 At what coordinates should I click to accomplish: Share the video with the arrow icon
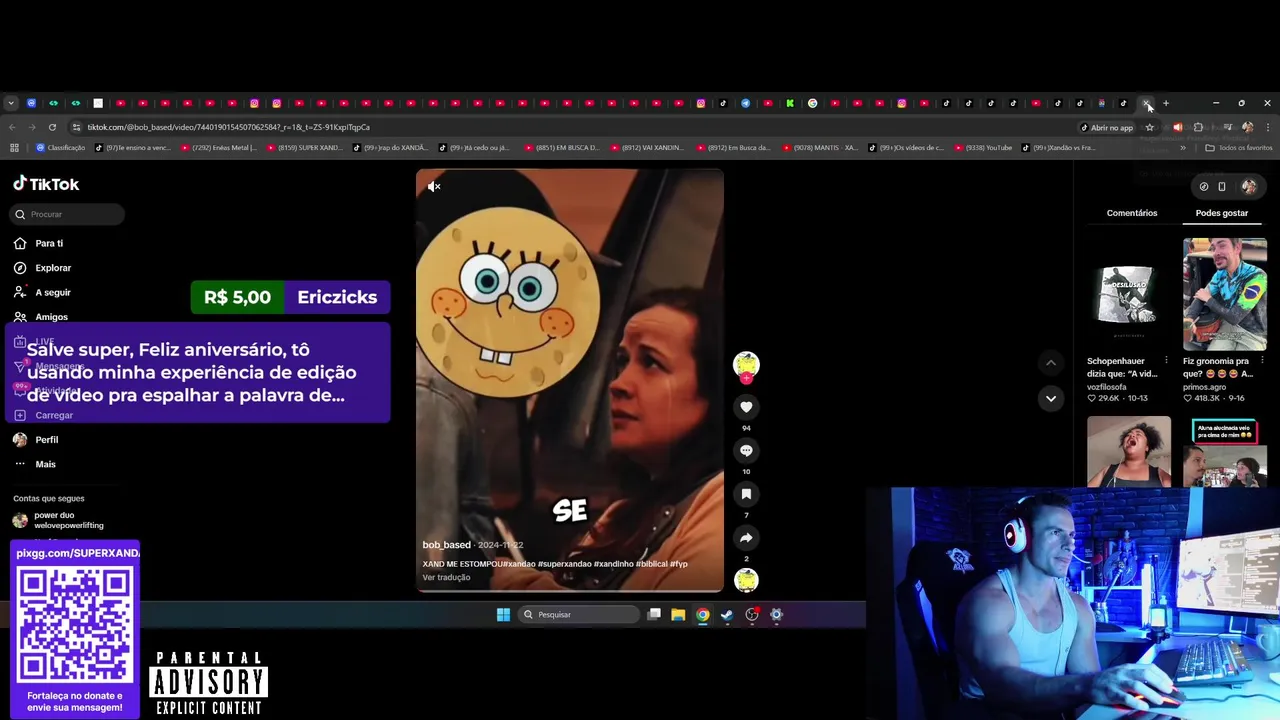click(746, 538)
